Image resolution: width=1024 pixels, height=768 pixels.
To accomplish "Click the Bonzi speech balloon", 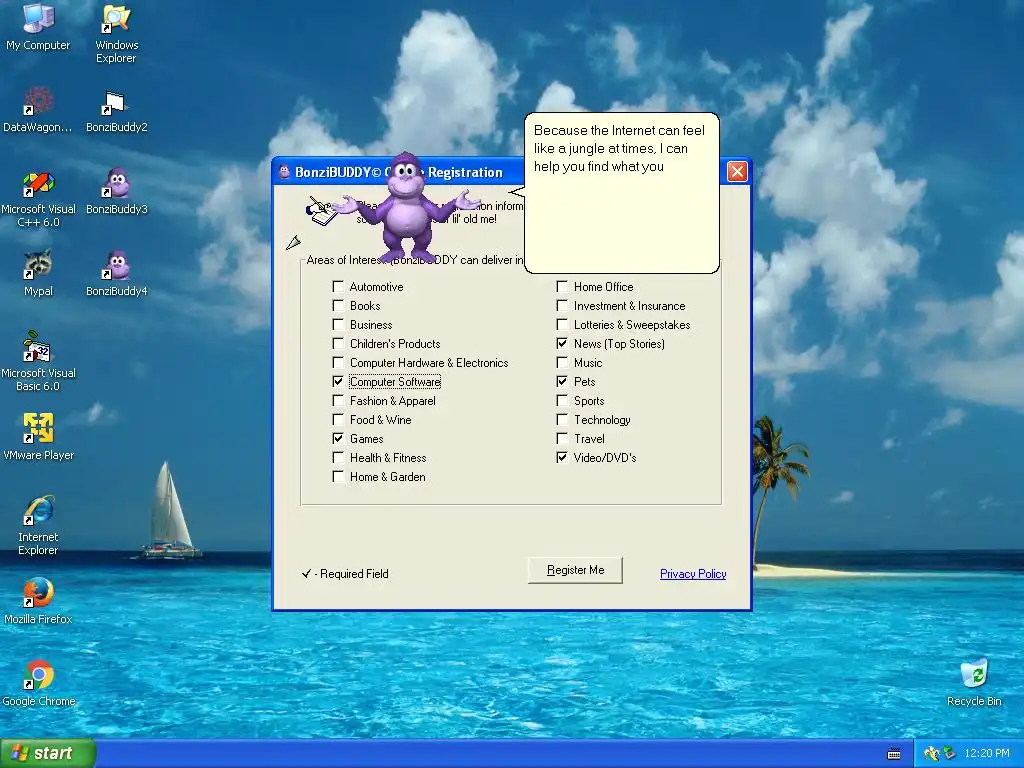I will coord(622,193).
